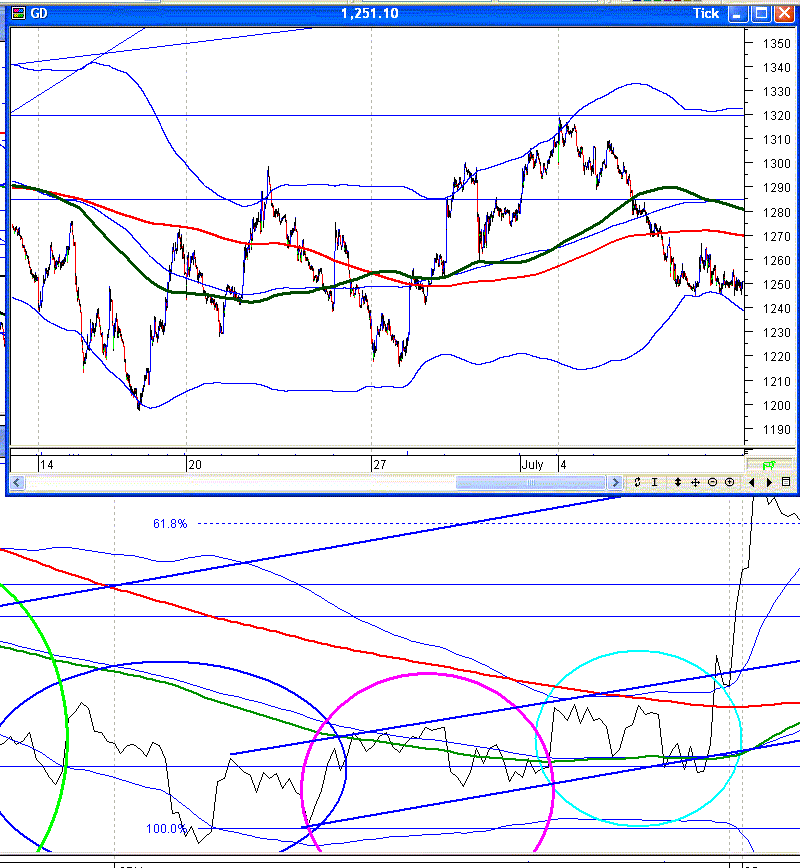Screen dimensions: 800x868
Task: Click the green indicator in the chart corner
Action: click(x=769, y=465)
